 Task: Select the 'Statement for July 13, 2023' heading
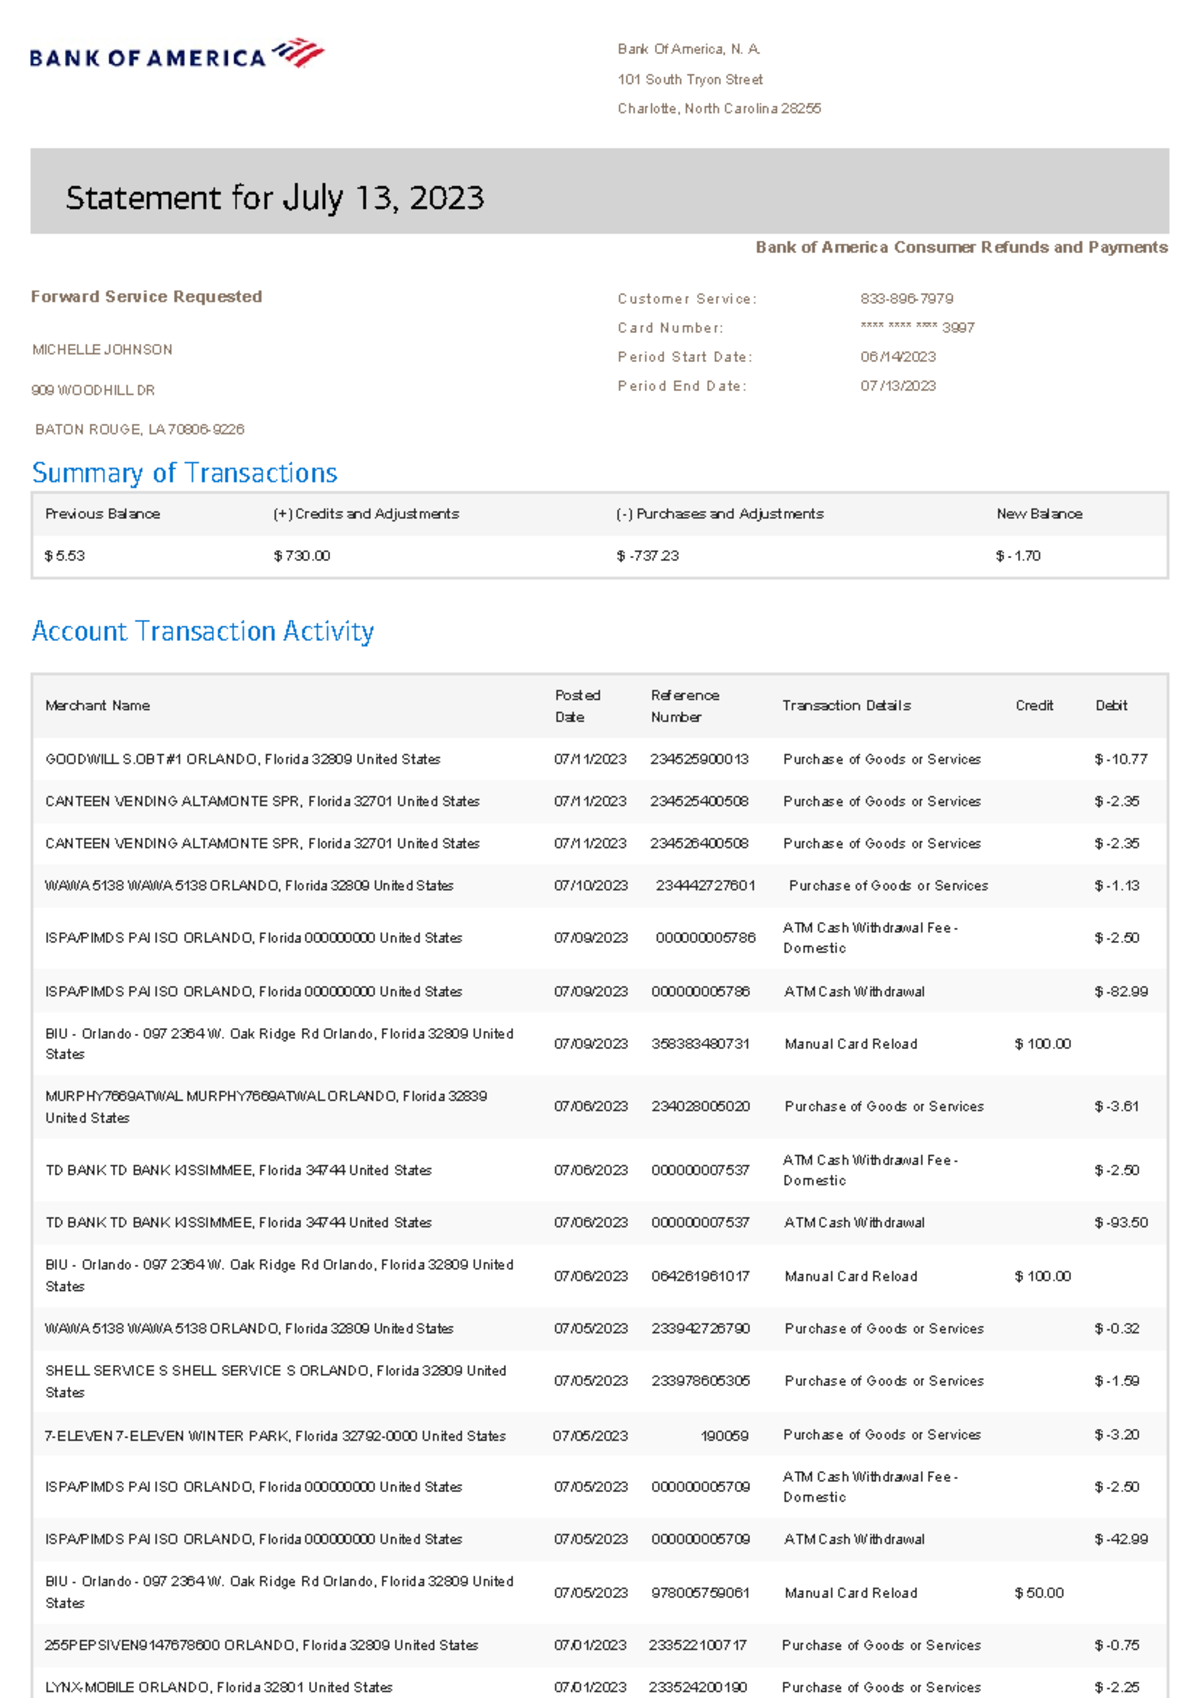[275, 197]
